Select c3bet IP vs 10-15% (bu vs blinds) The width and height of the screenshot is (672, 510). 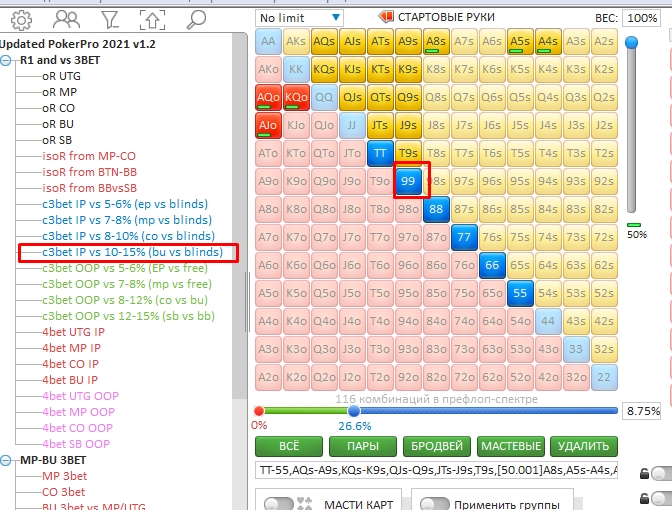pyautogui.click(x=132, y=252)
